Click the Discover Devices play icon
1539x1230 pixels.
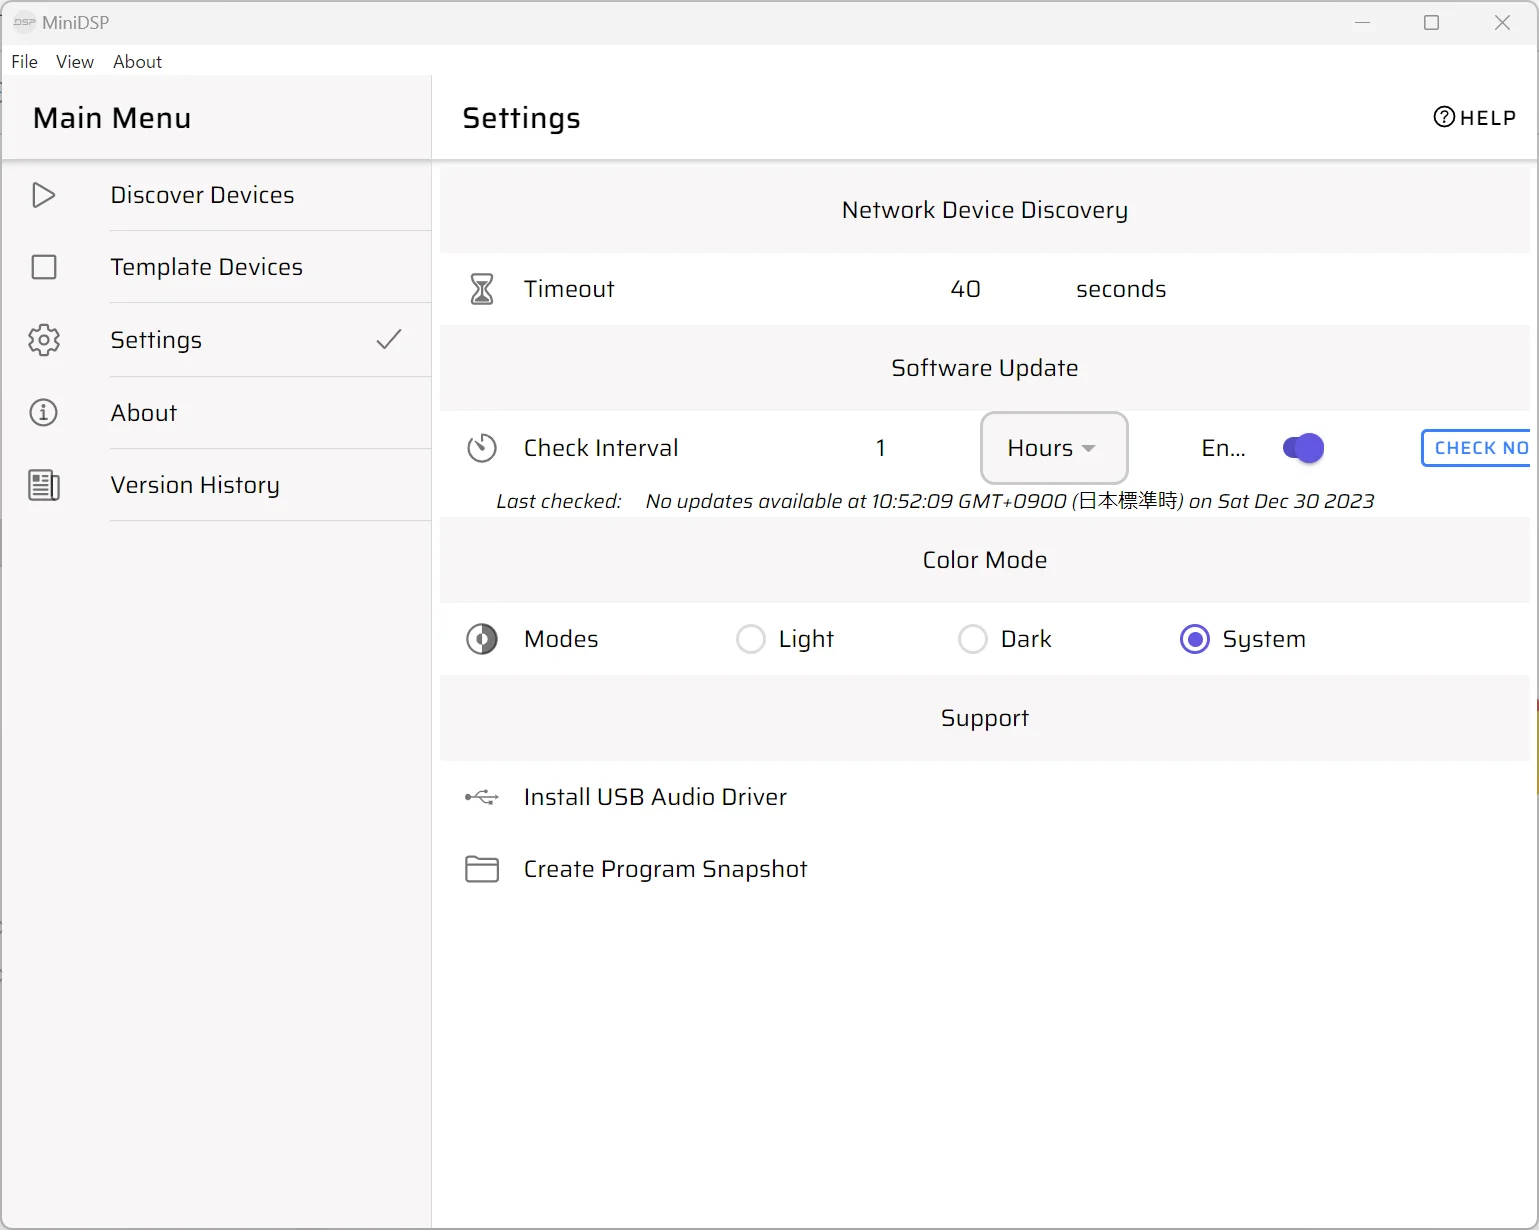point(43,195)
